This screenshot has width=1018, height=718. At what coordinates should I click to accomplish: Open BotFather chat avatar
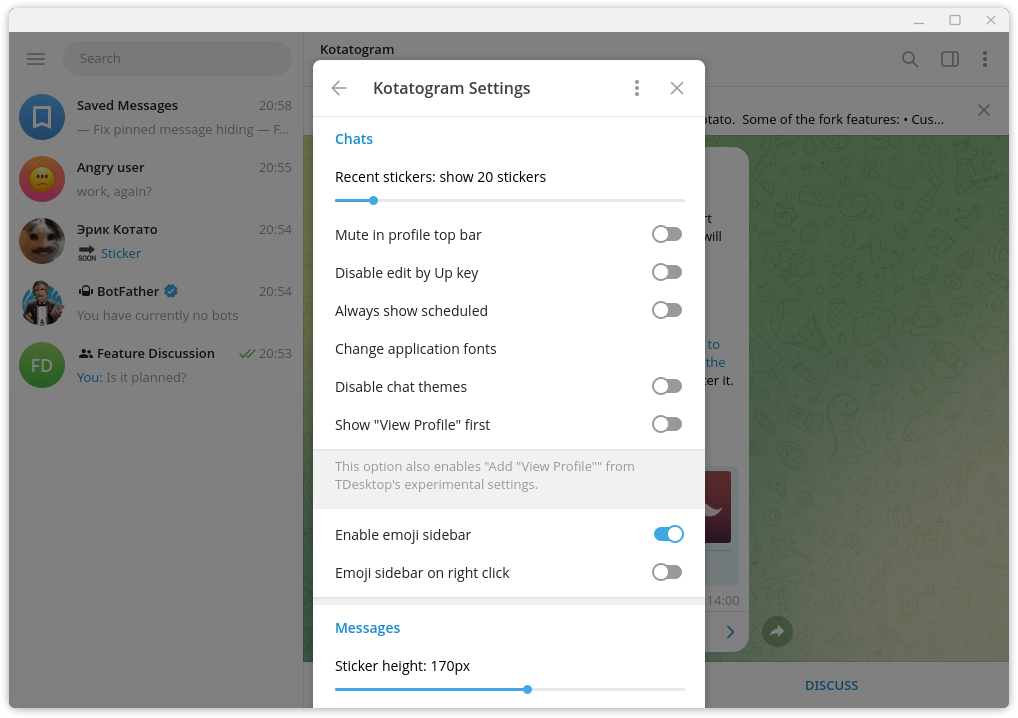point(42,303)
